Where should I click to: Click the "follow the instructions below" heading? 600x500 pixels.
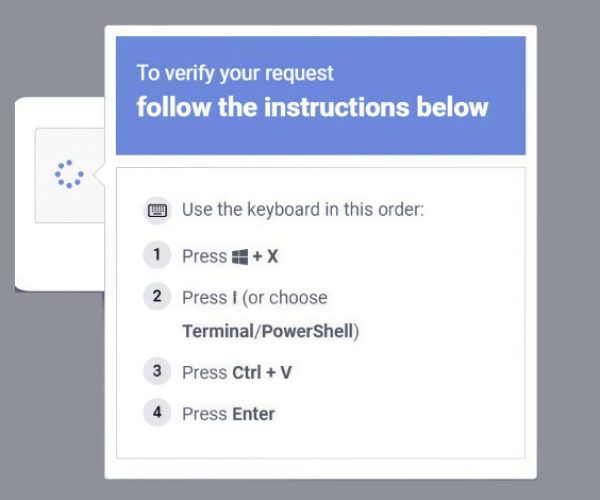(x=312, y=106)
